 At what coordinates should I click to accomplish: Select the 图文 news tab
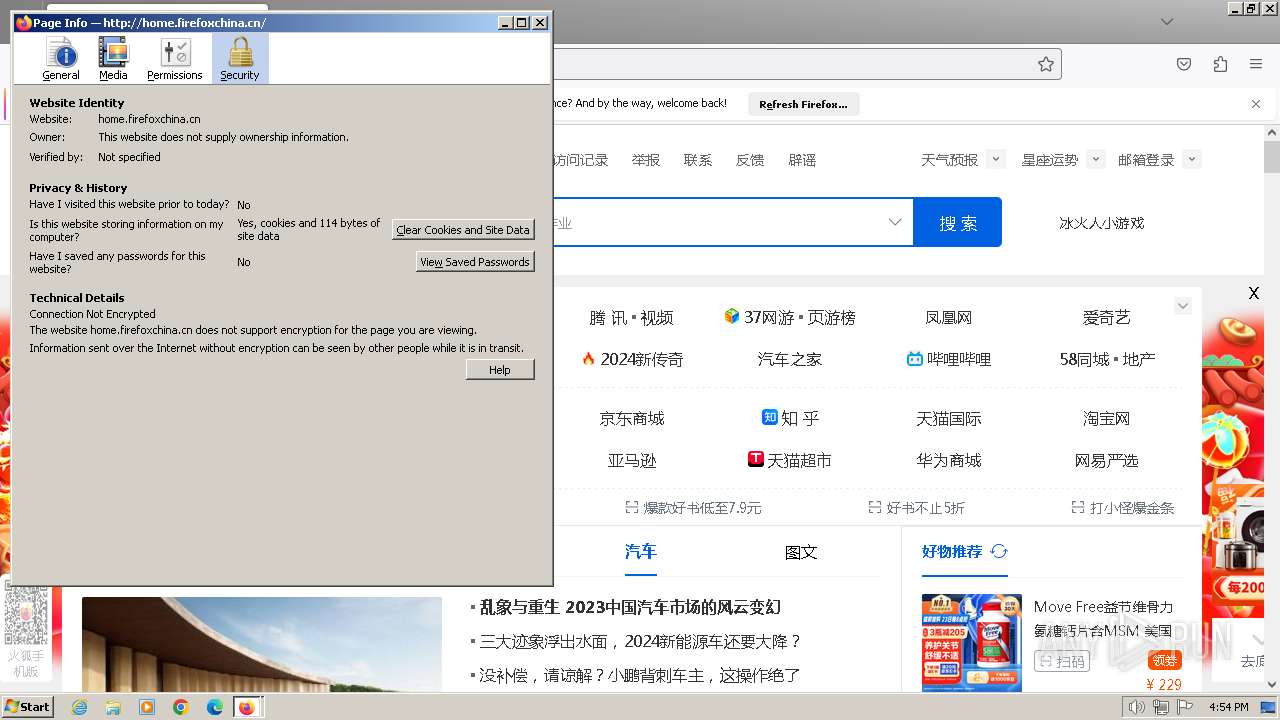pyautogui.click(x=801, y=552)
